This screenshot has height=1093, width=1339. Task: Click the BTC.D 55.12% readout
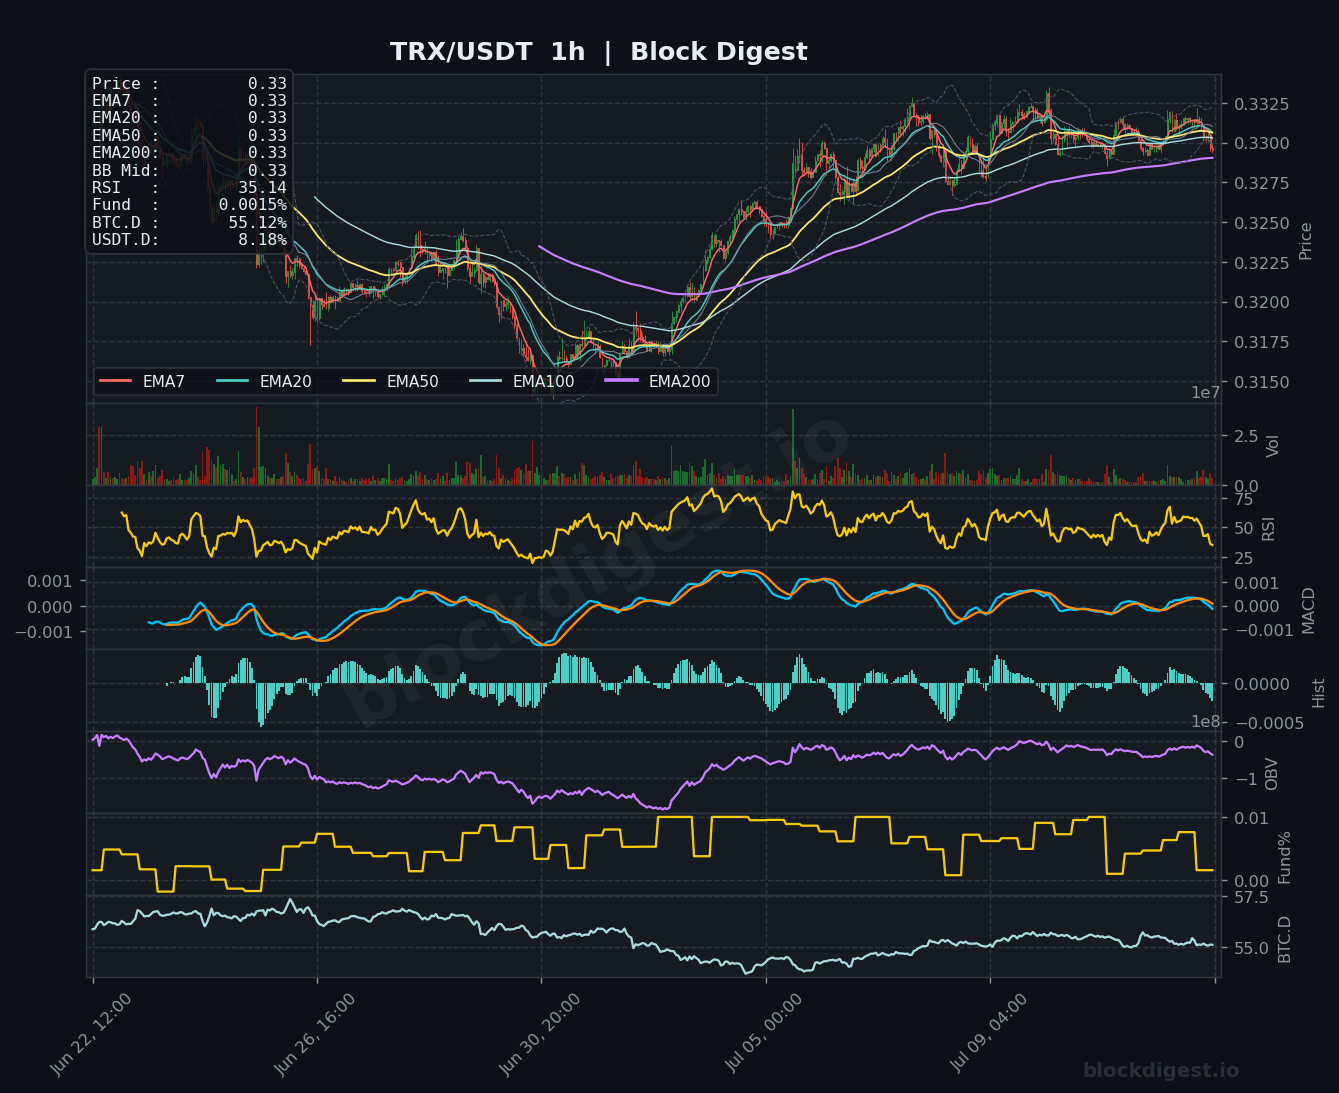click(190, 222)
